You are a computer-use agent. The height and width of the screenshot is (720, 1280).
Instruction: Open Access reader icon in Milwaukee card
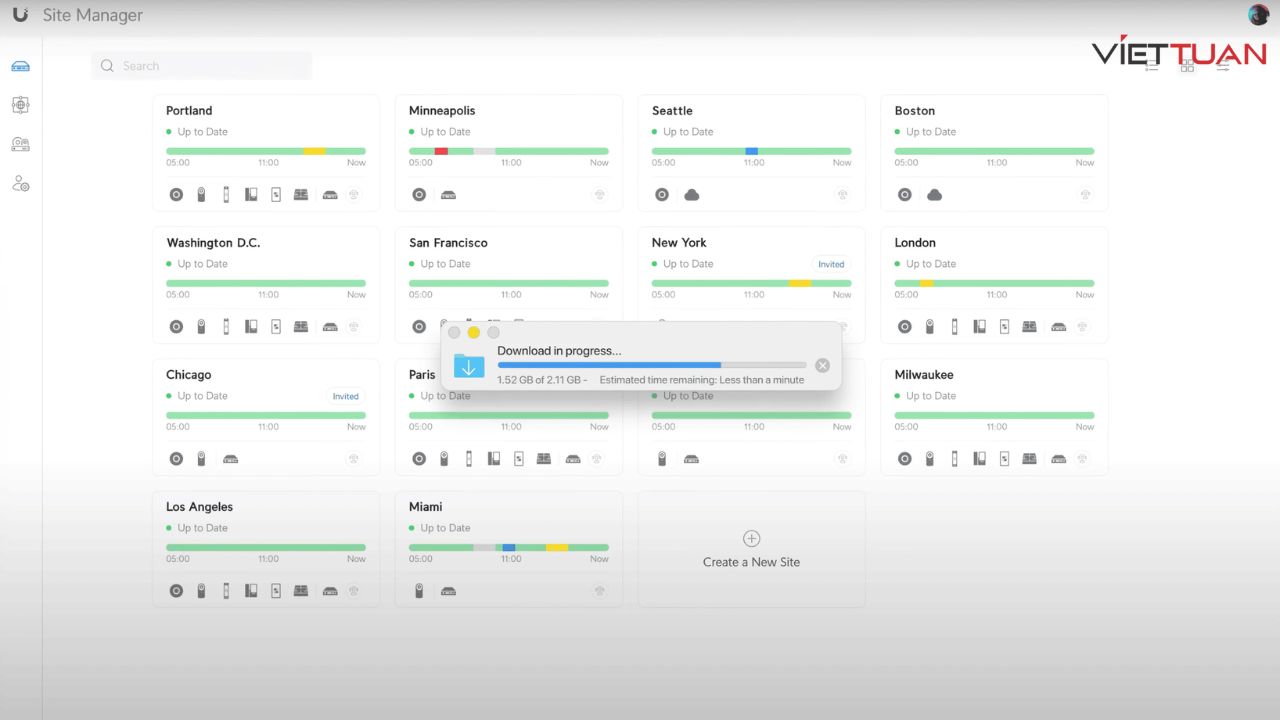[x=954, y=459]
